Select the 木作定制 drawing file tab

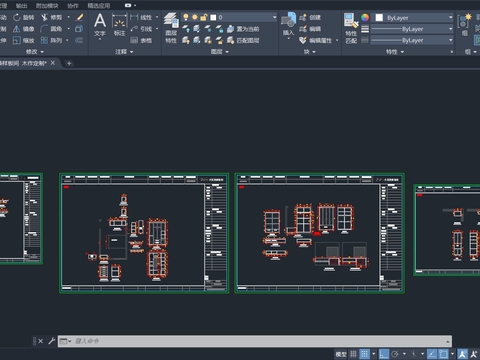point(23,63)
